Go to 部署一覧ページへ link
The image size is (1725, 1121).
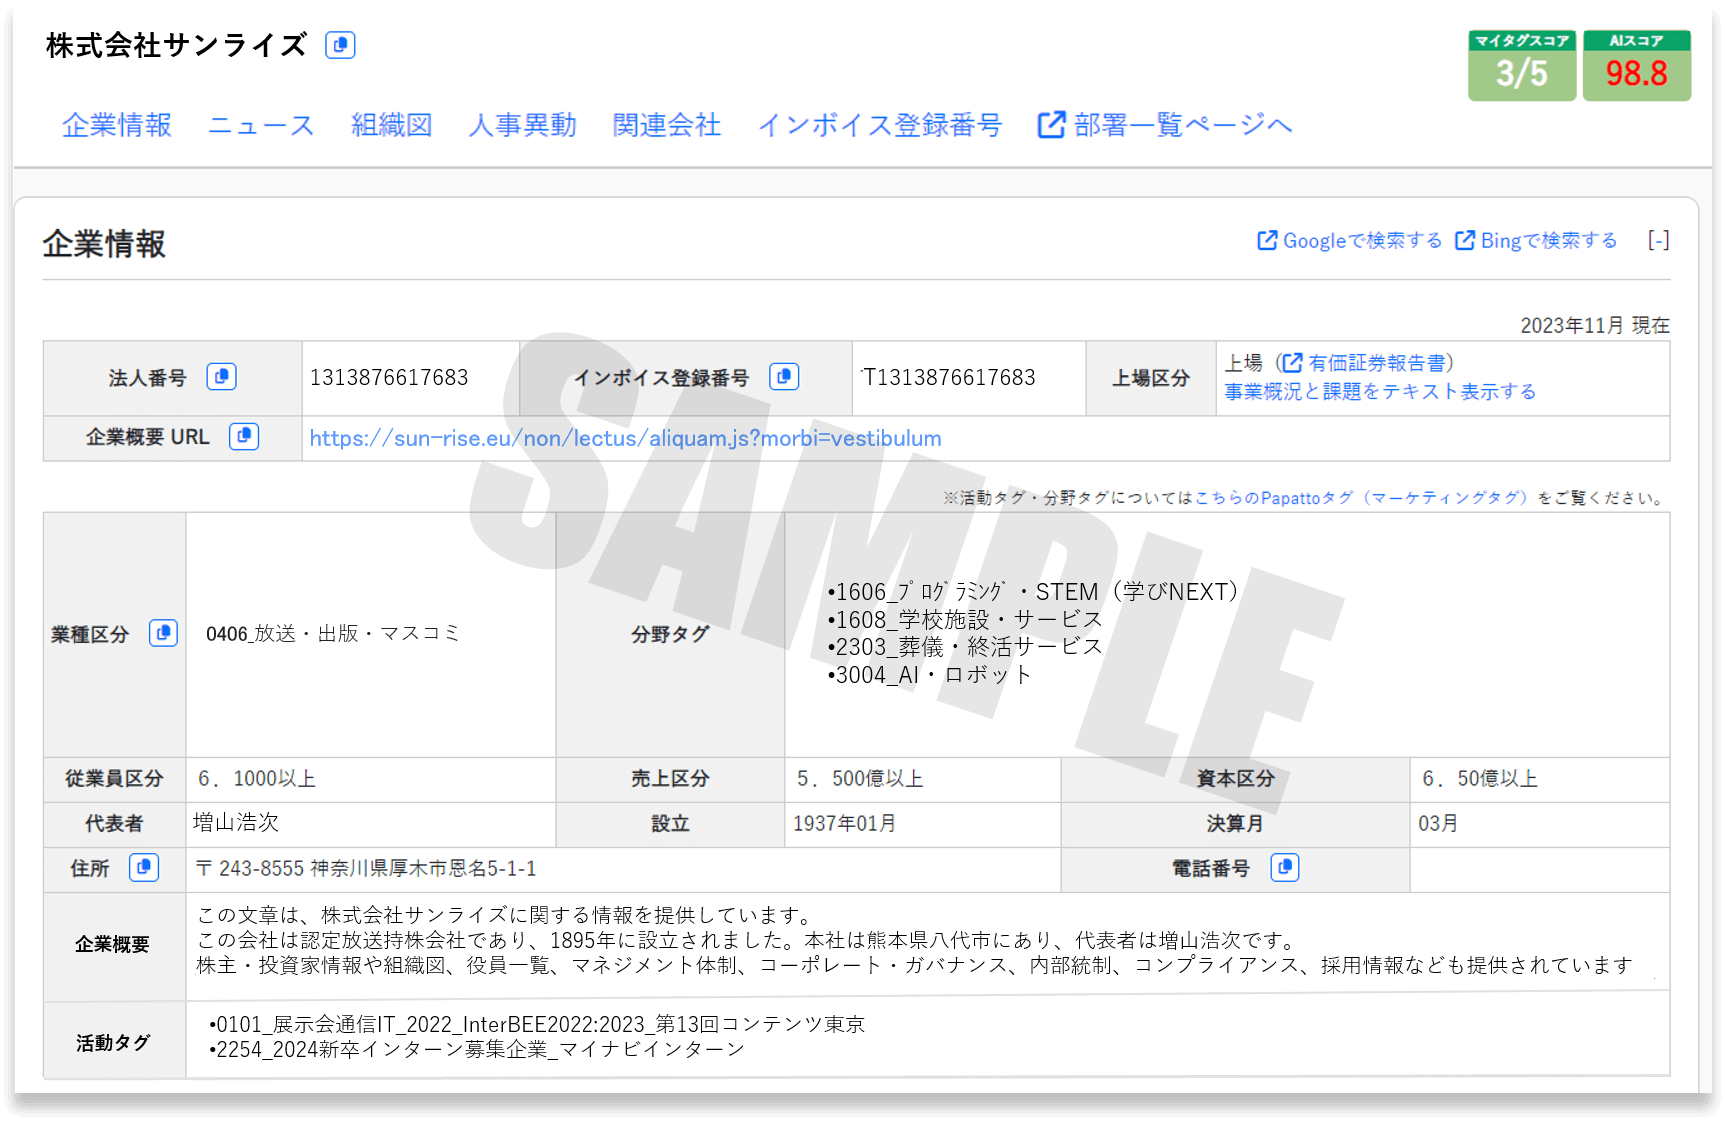(1183, 125)
